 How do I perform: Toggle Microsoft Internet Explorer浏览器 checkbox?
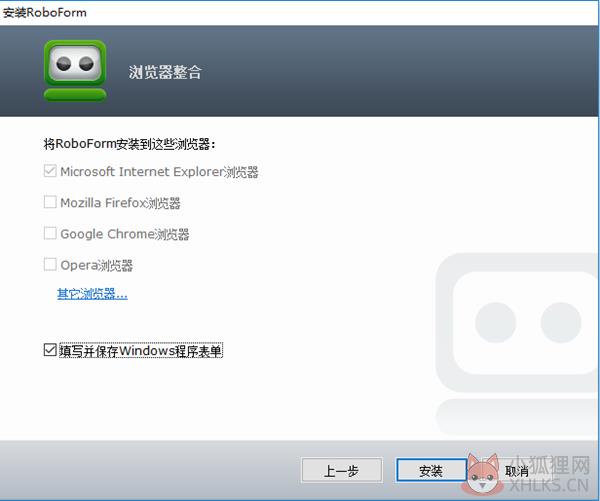(x=50, y=171)
